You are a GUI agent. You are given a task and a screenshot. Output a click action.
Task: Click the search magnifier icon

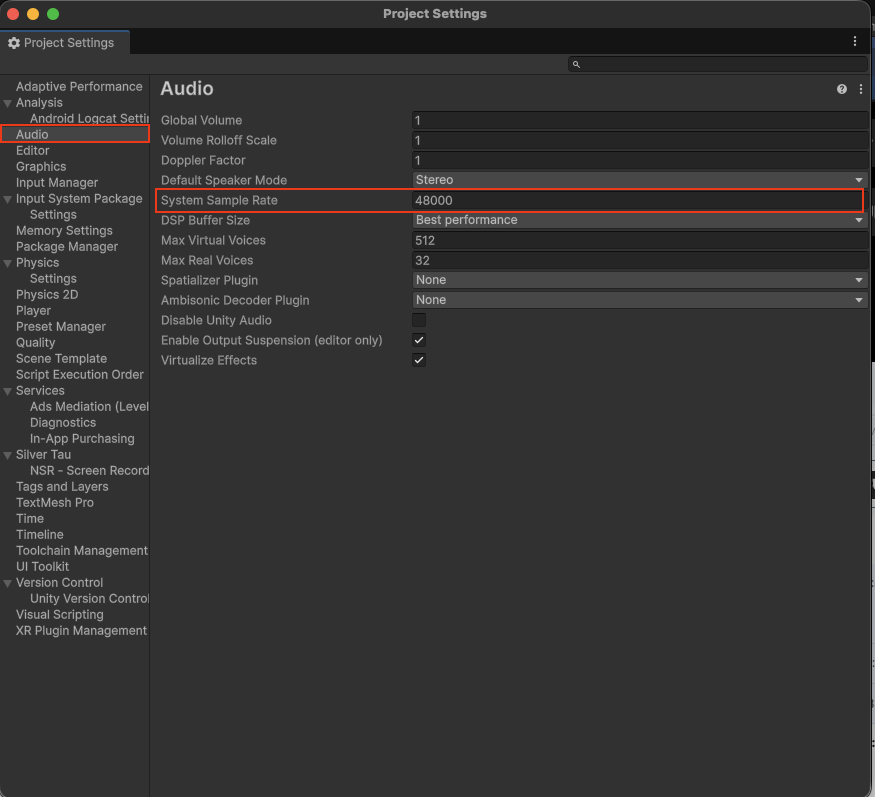click(576, 65)
